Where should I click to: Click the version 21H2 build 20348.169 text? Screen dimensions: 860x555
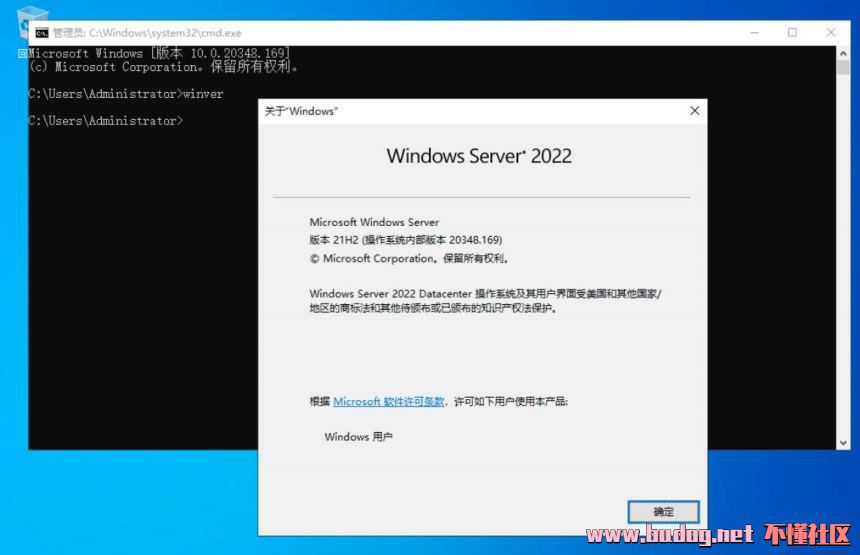click(406, 240)
